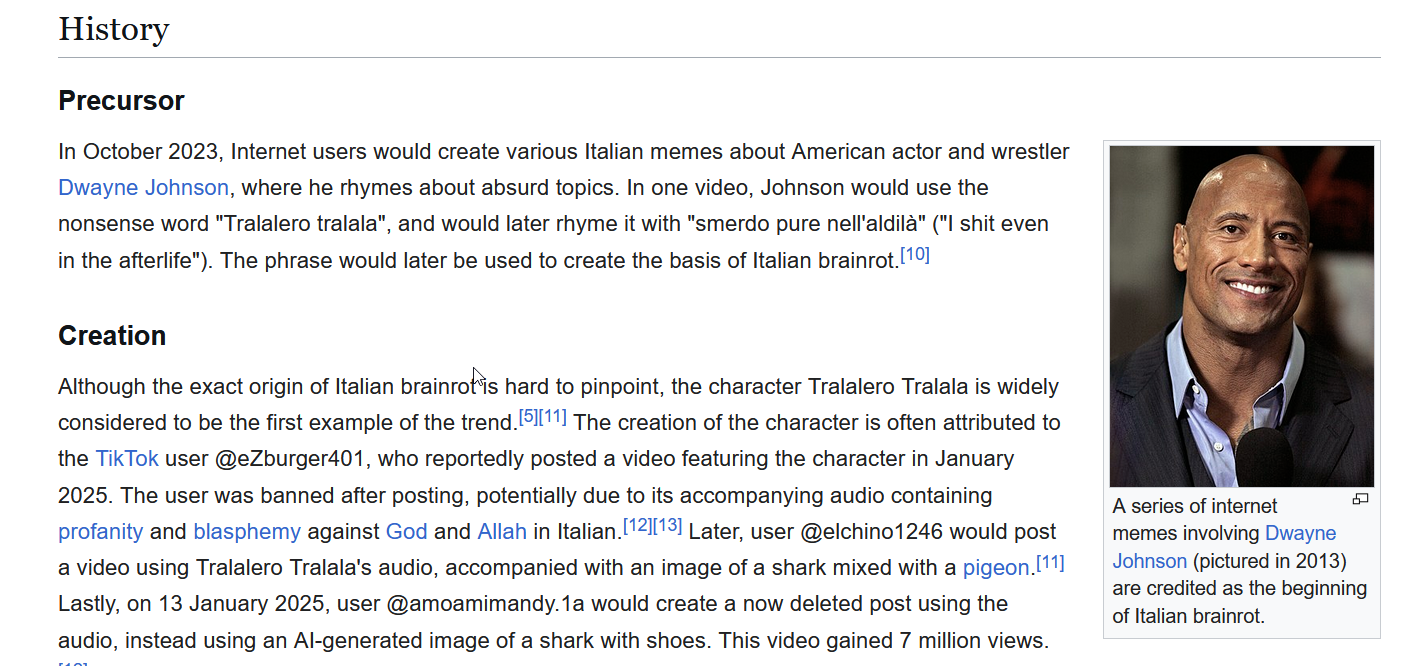Click citation [11] after the word pigeon
The width and height of the screenshot is (1428, 666).
coord(1050,562)
